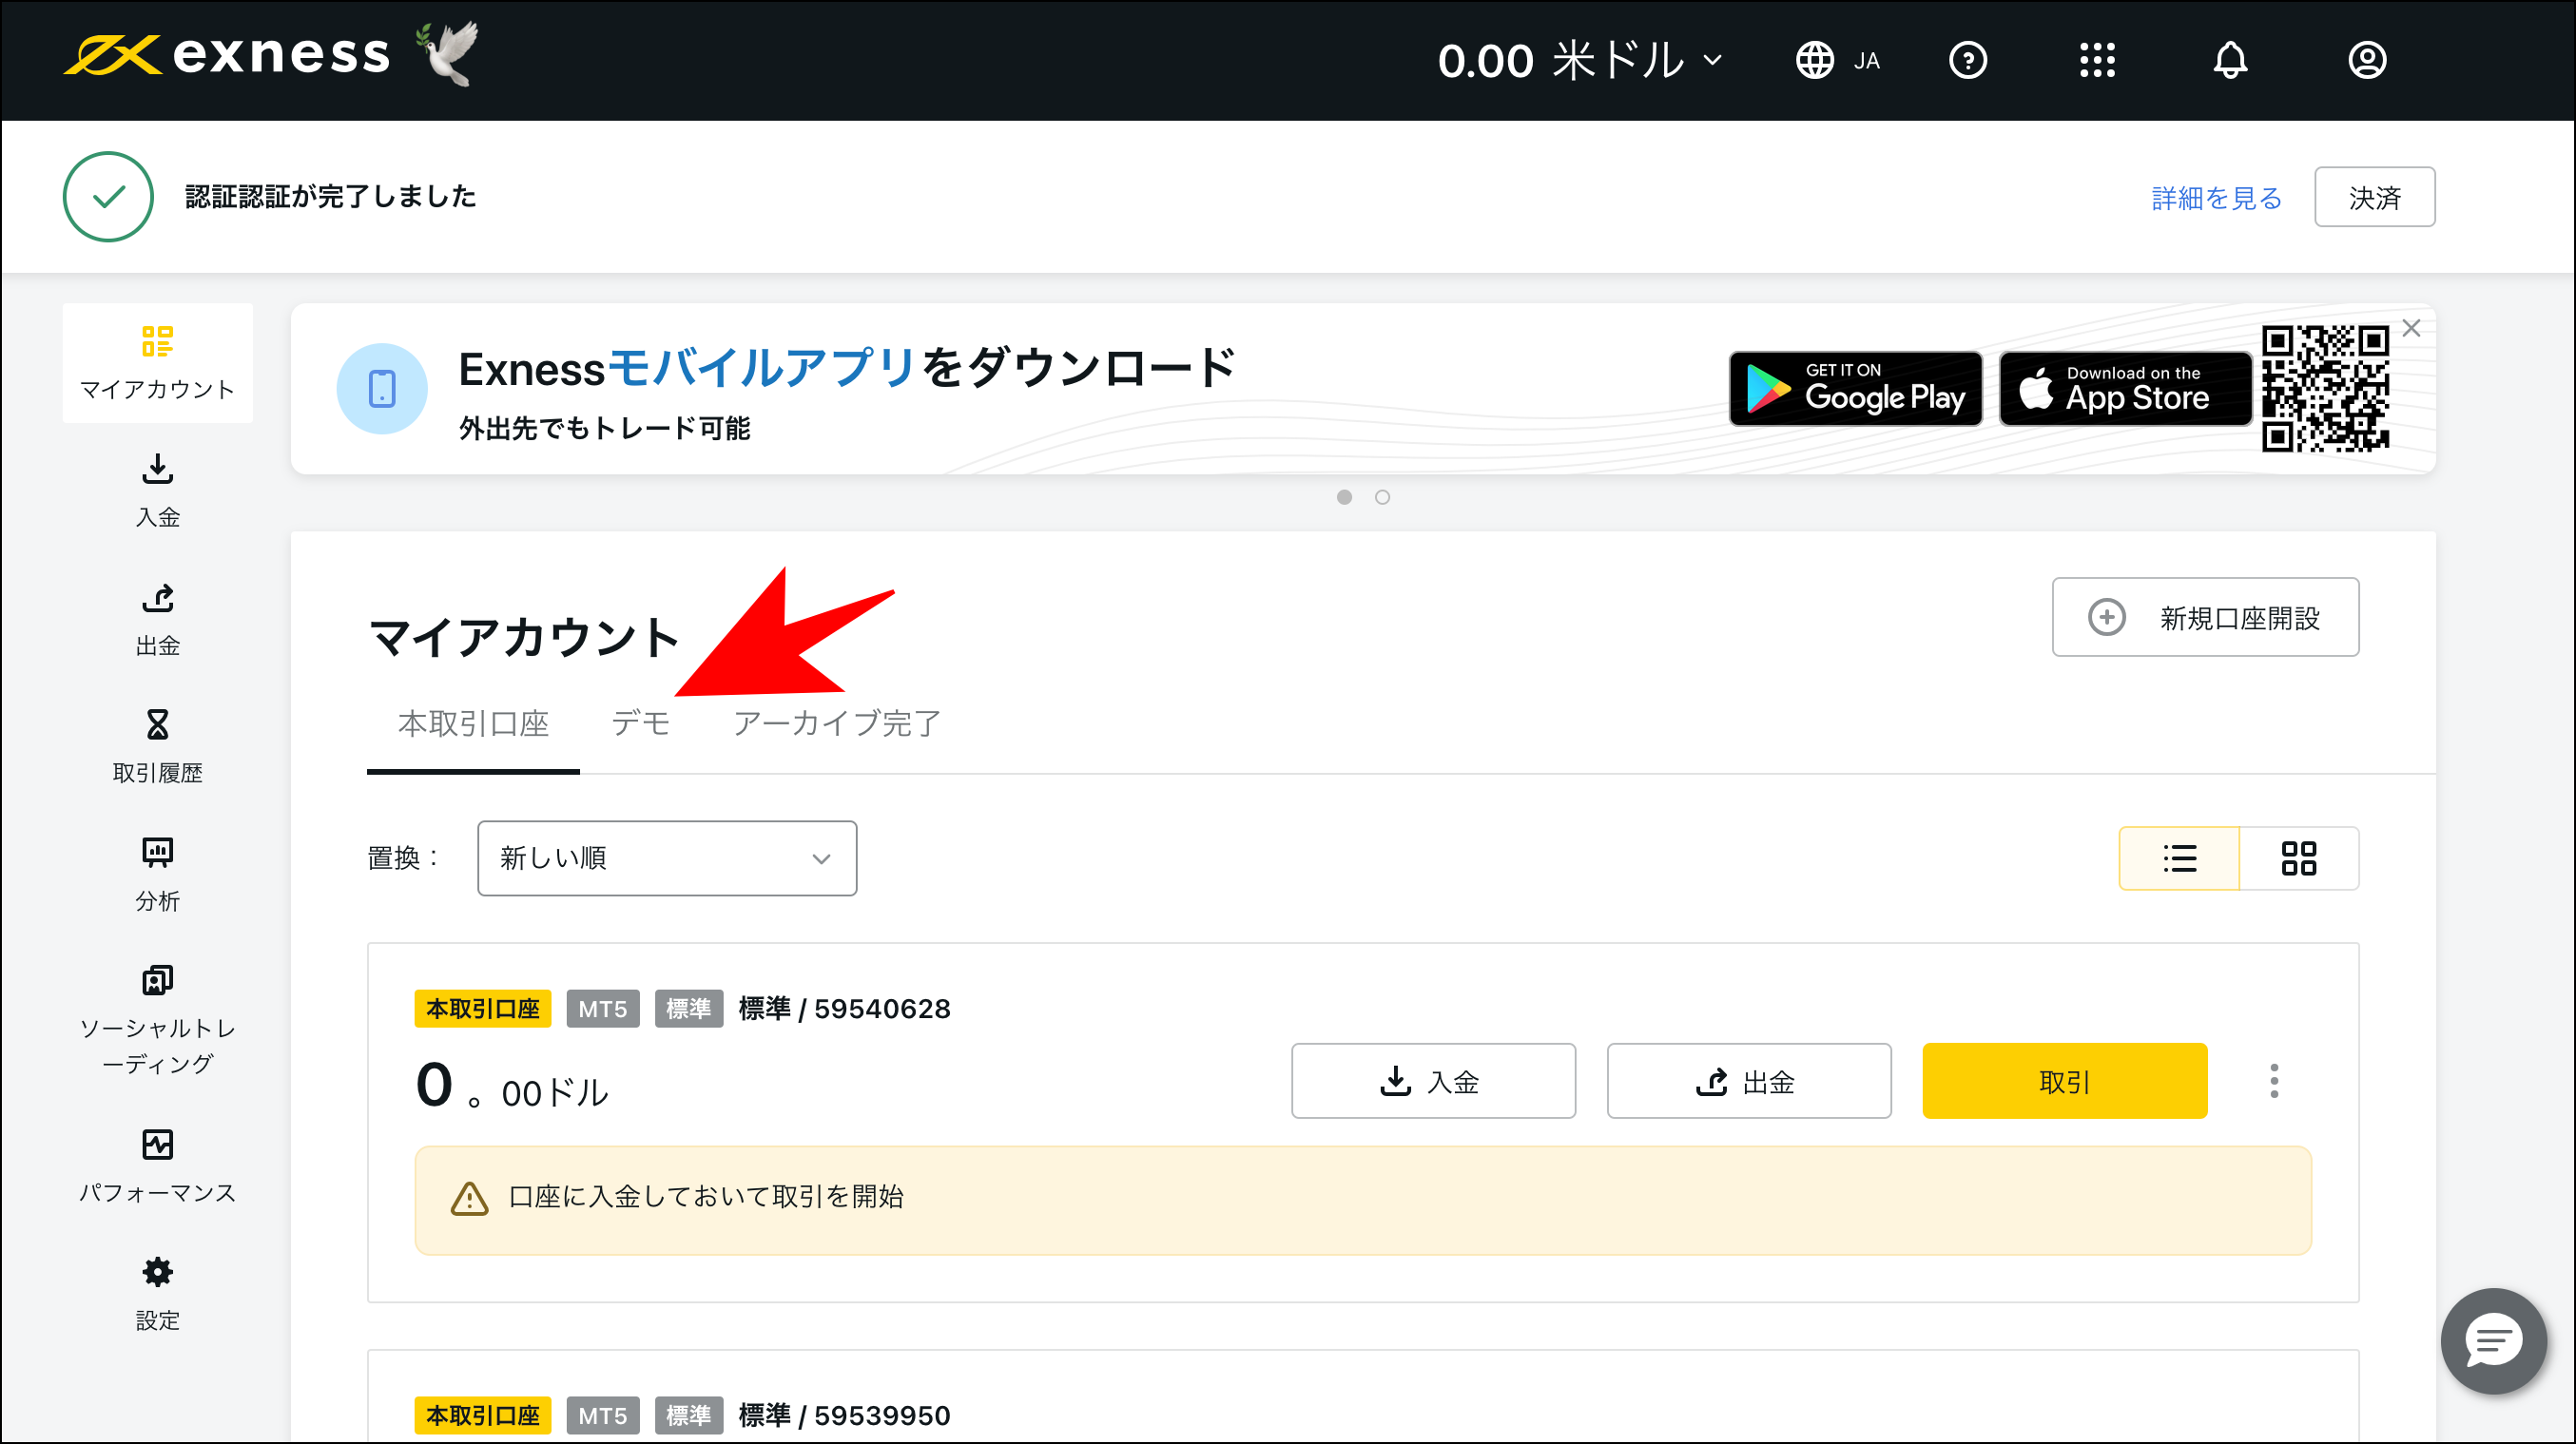View パフォーマンス from the sidebar
2576x1444 pixels.
[157, 1165]
